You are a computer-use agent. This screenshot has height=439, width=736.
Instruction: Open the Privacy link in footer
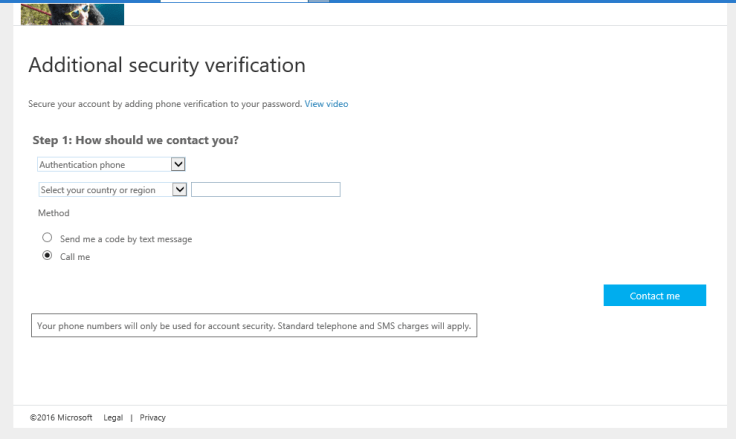coord(152,418)
